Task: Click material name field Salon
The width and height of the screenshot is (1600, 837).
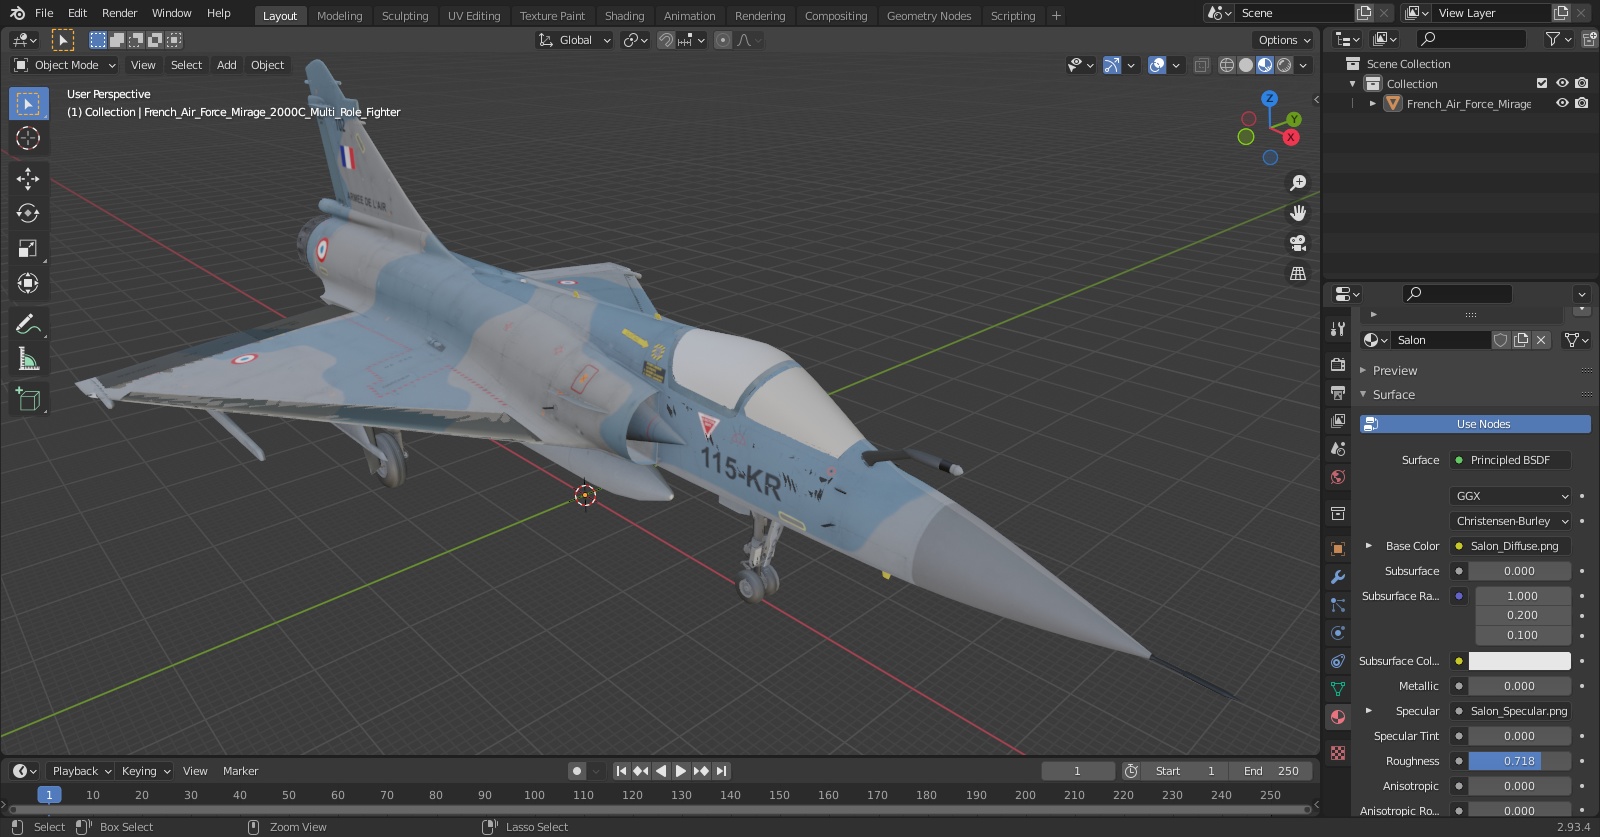Action: click(x=1442, y=340)
